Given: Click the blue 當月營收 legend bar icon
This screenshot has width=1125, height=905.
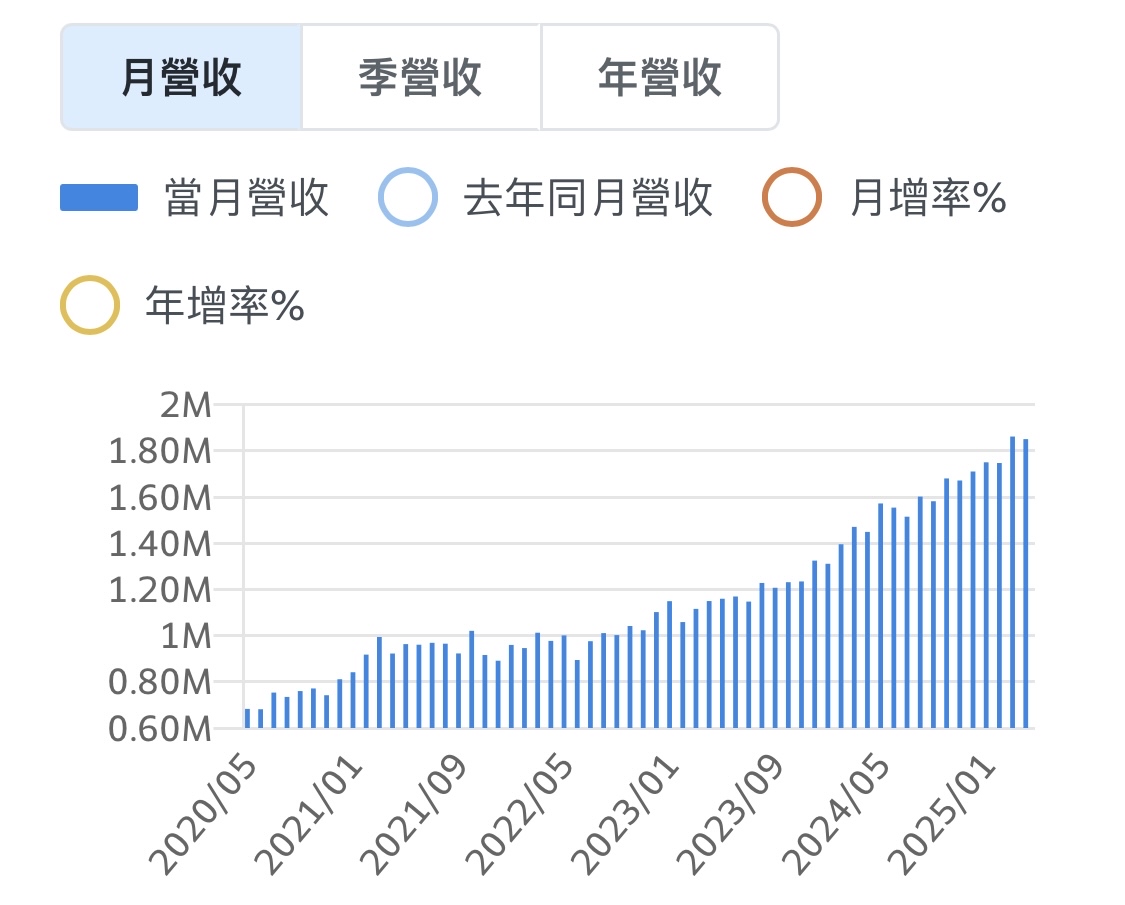Looking at the screenshot, I should pos(100,198).
